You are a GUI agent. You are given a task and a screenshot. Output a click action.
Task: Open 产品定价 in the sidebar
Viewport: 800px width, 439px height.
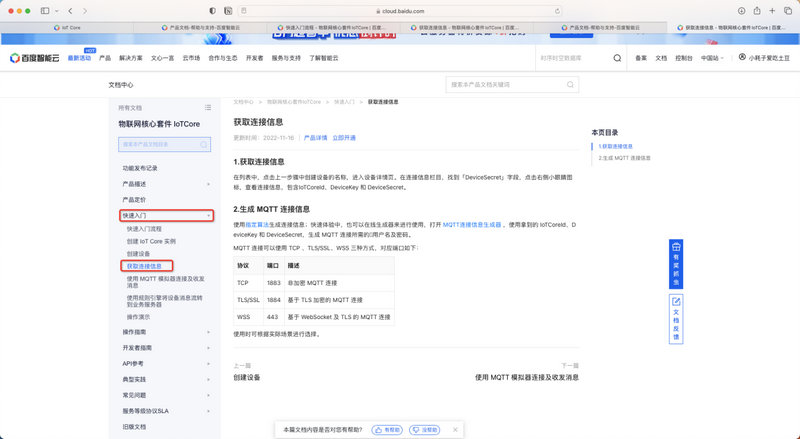click(x=134, y=200)
